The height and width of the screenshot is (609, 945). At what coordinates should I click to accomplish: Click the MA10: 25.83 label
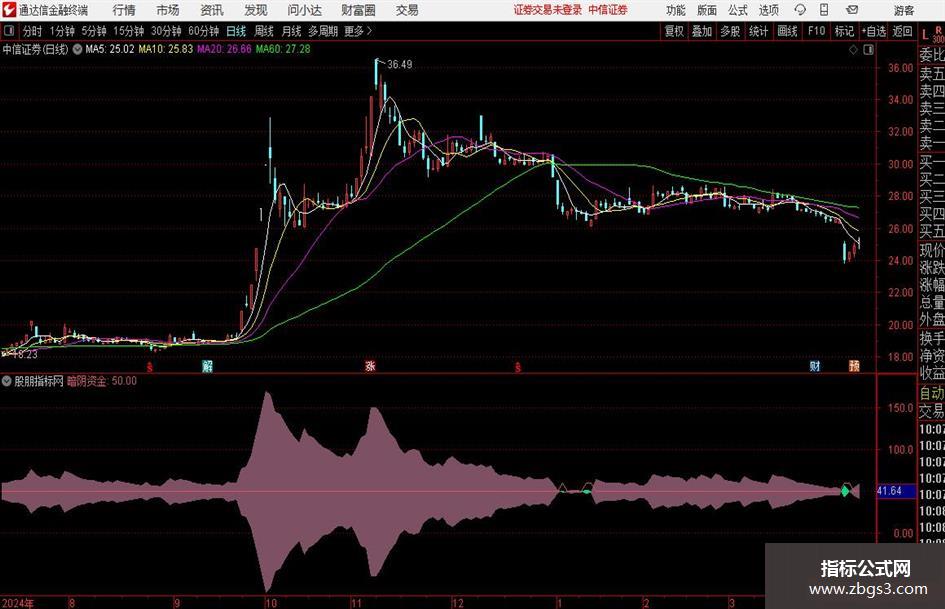[x=166, y=49]
